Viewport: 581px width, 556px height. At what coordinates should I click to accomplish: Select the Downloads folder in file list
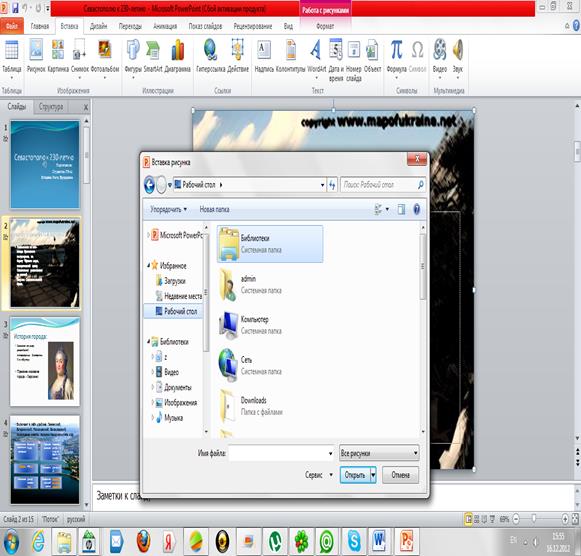click(270, 406)
